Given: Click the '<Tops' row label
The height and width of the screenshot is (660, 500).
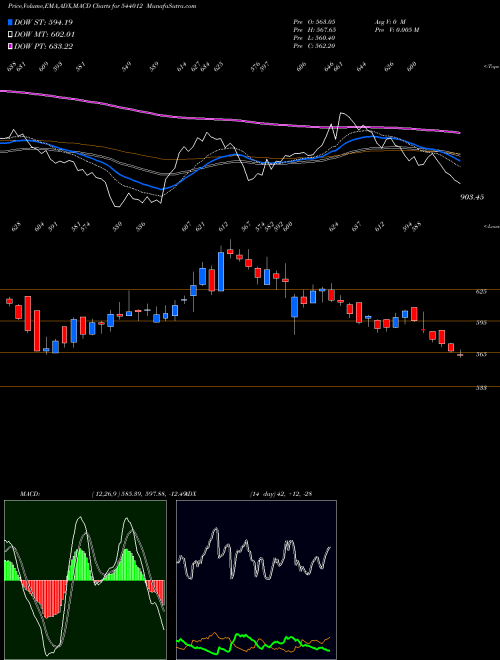Looking at the screenshot, I should click(491, 67).
